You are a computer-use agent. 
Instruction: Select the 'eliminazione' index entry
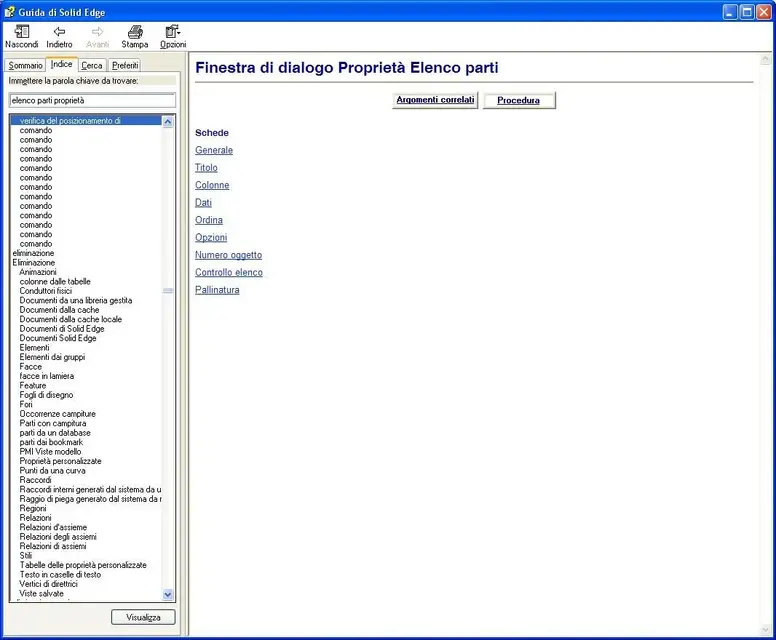pyautogui.click(x=33, y=253)
